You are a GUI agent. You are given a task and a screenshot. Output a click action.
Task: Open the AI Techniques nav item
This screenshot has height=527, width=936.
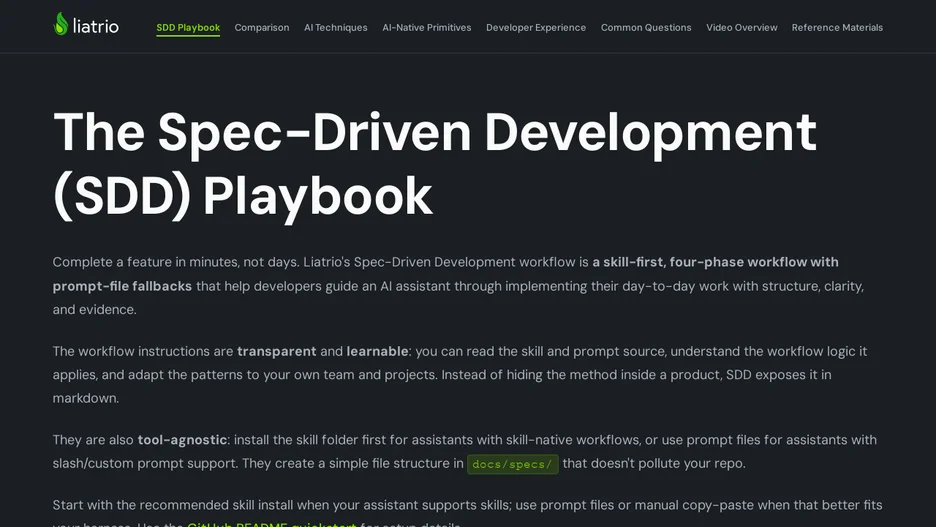click(x=335, y=27)
